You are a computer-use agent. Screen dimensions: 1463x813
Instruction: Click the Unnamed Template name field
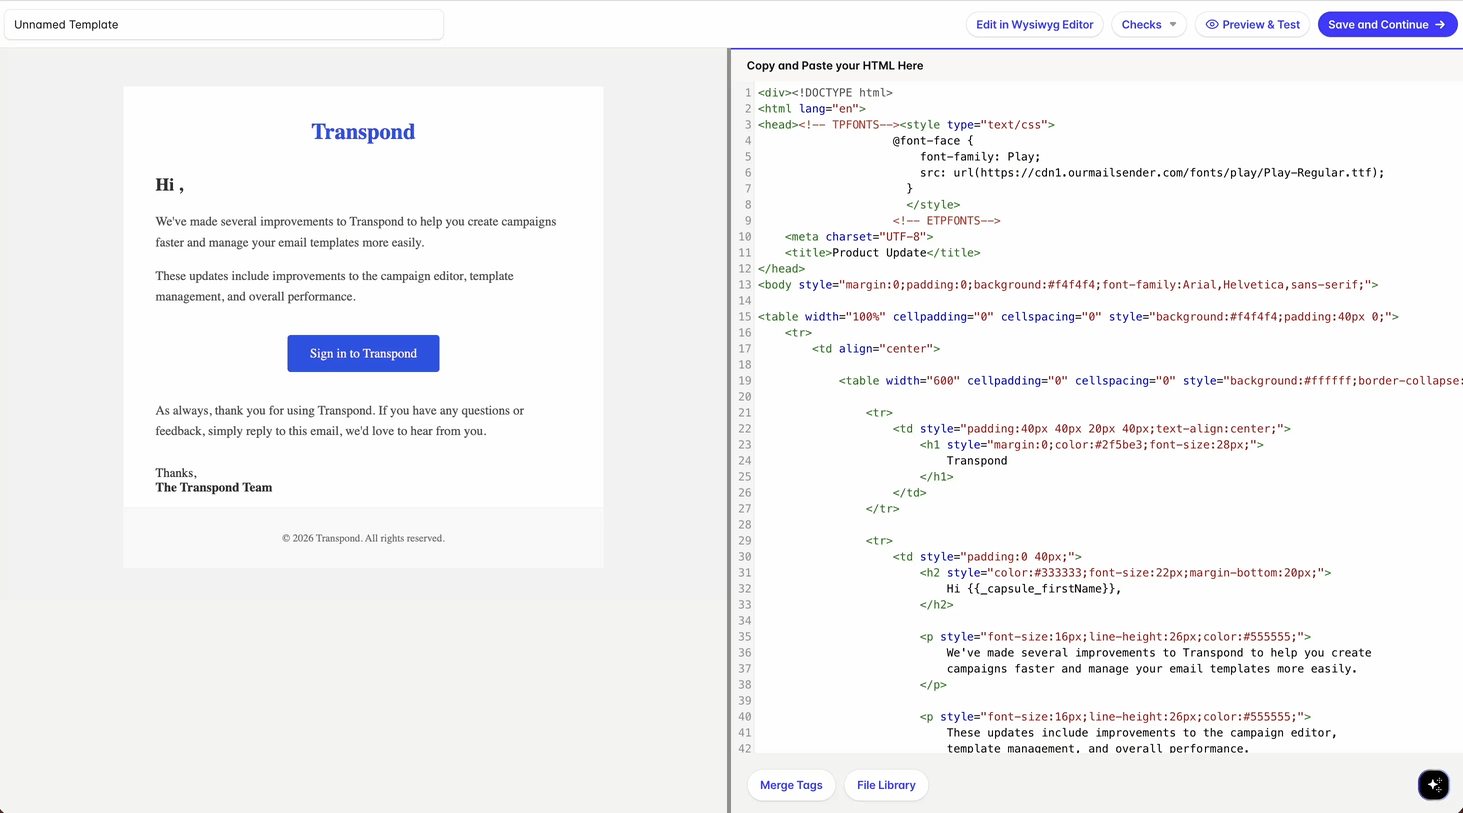point(224,25)
